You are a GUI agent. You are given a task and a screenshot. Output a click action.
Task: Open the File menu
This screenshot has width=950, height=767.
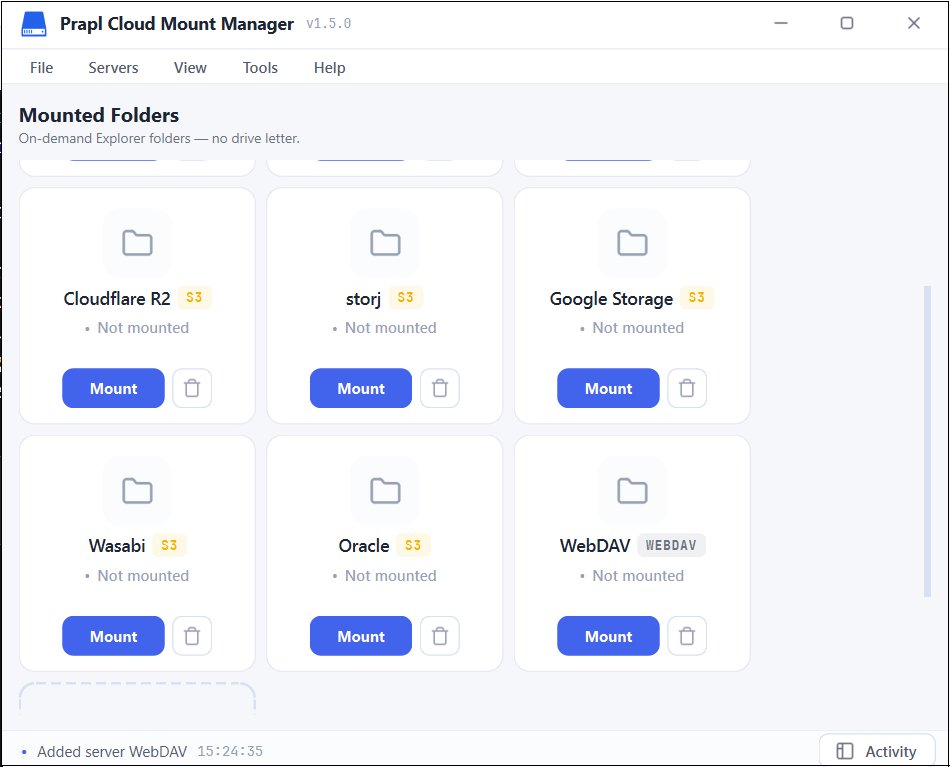click(41, 68)
